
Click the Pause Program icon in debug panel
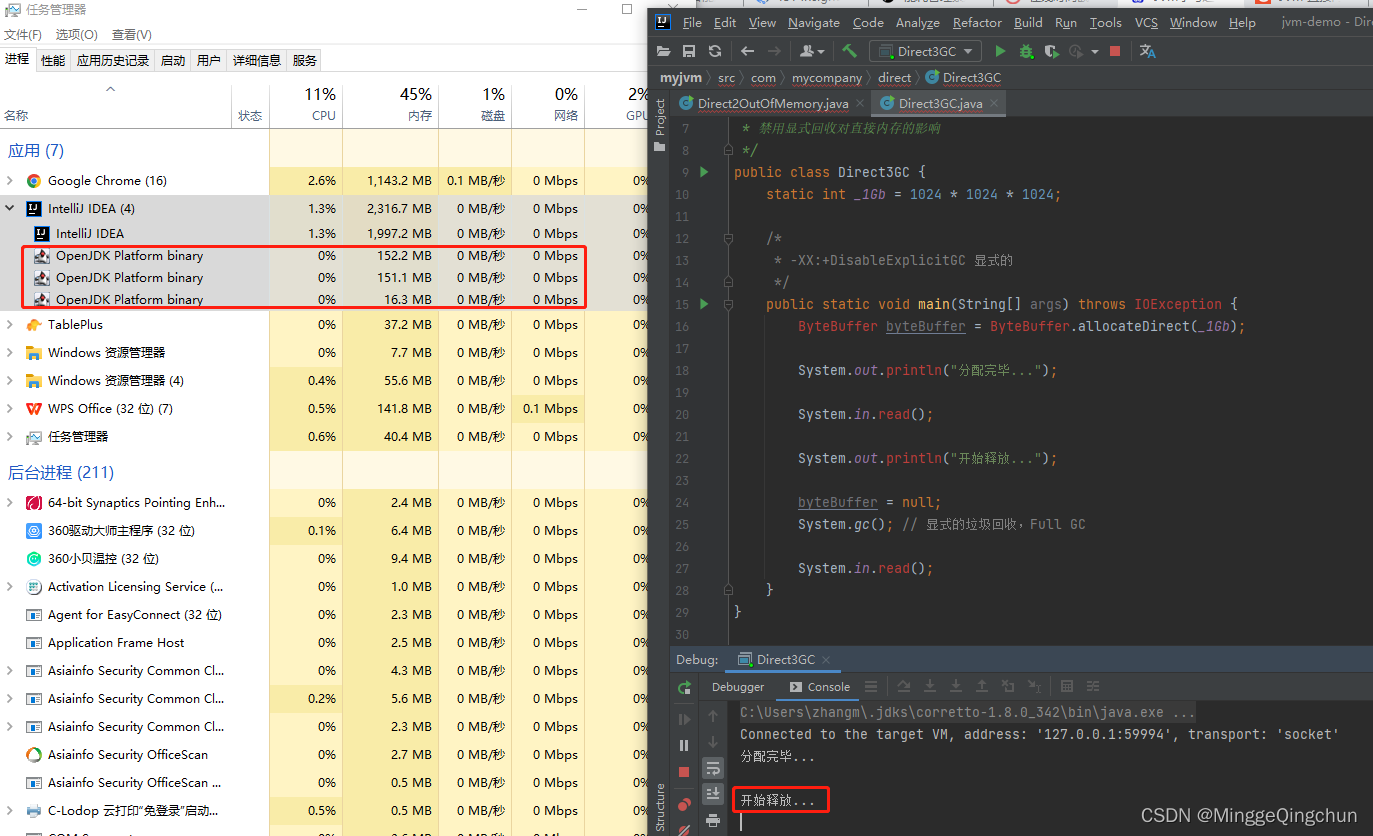[685, 745]
